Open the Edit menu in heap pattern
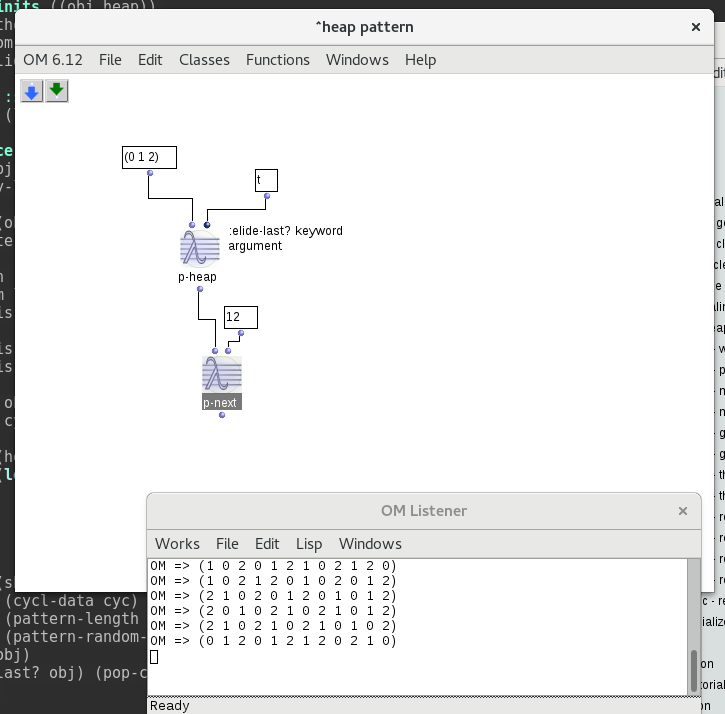This screenshot has width=725, height=714. pos(150,60)
